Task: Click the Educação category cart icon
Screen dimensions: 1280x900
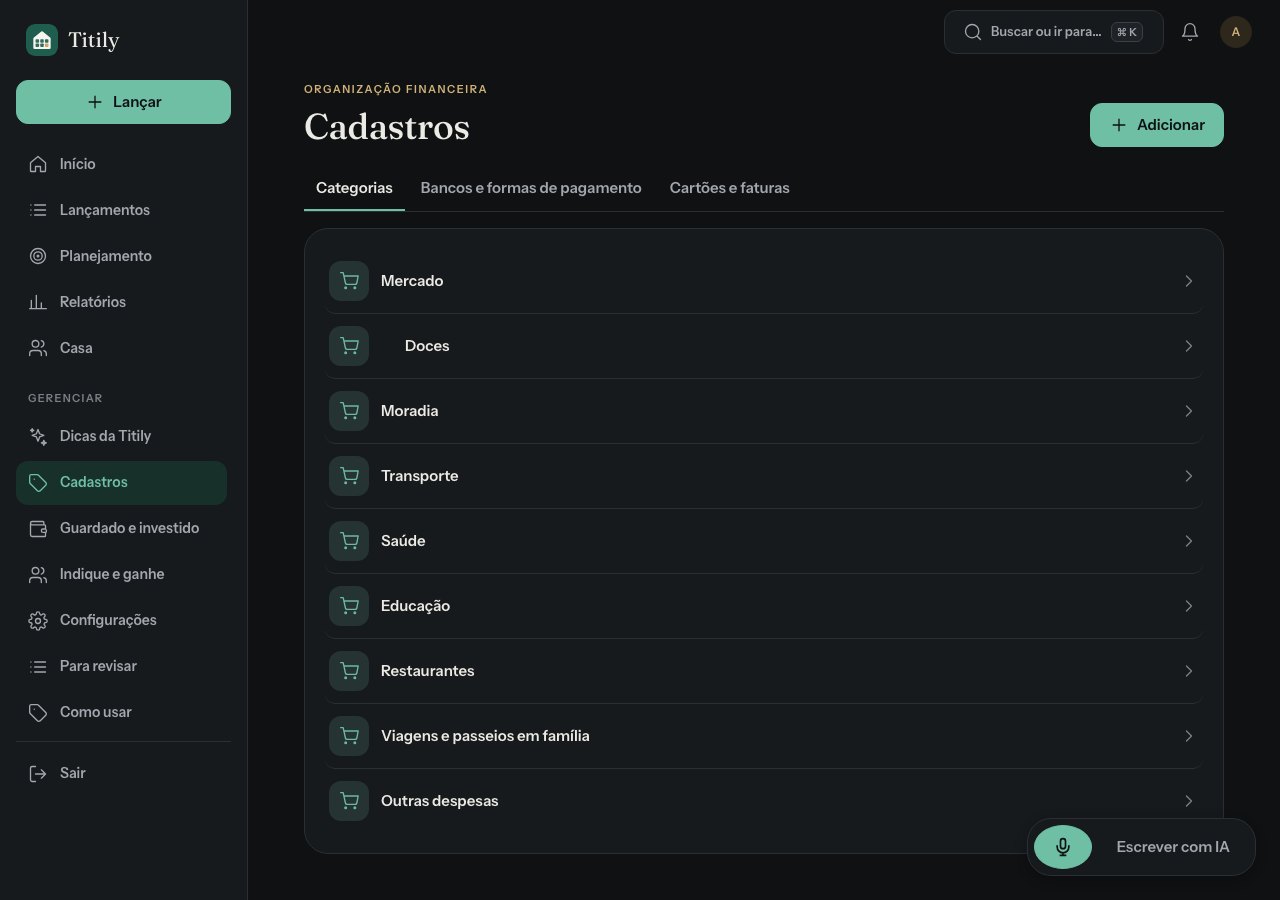Action: (x=349, y=606)
